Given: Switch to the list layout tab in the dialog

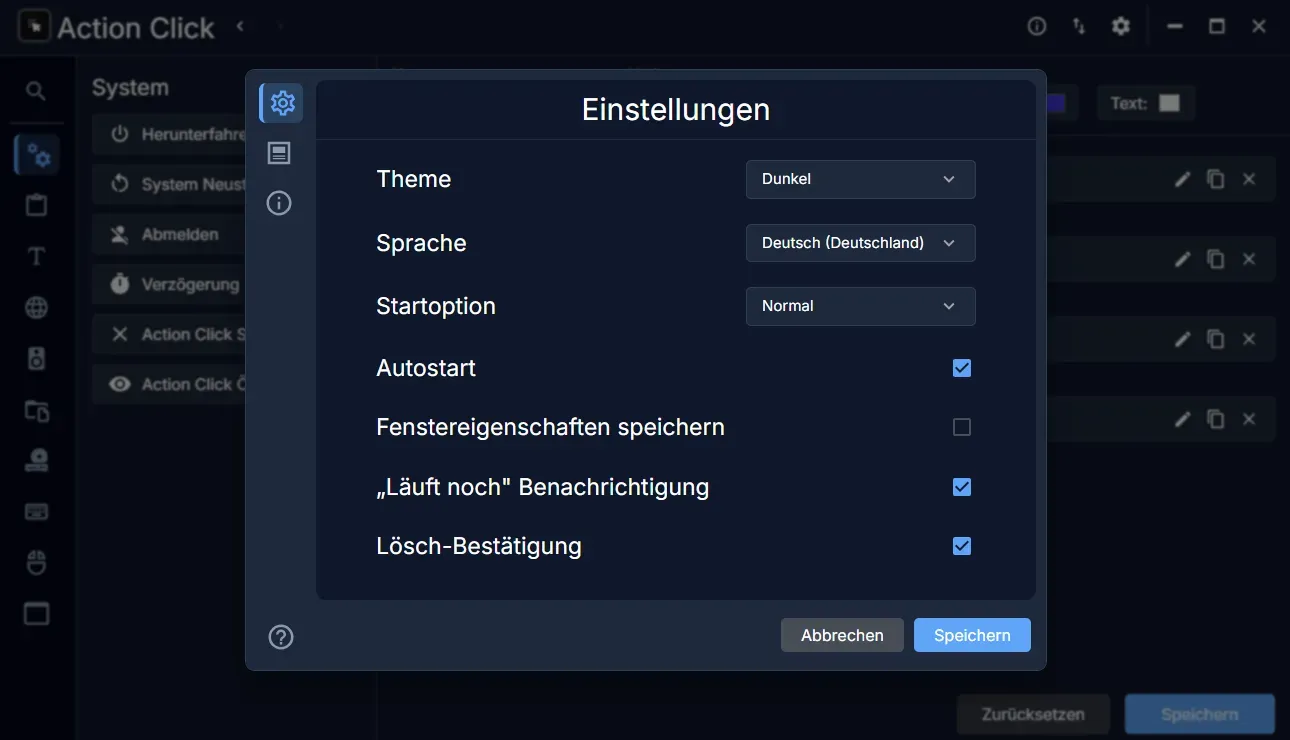Looking at the screenshot, I should 279,153.
